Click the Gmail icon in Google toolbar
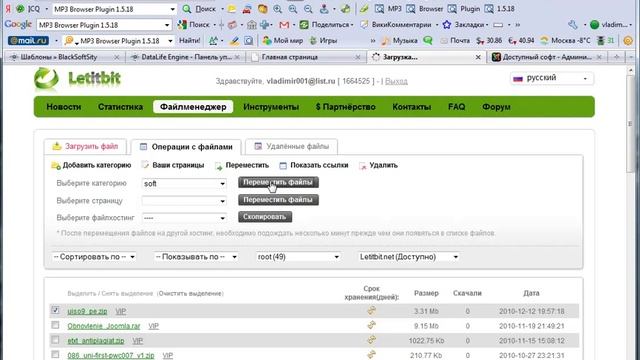This screenshot has width=640, height=360. click(284, 25)
